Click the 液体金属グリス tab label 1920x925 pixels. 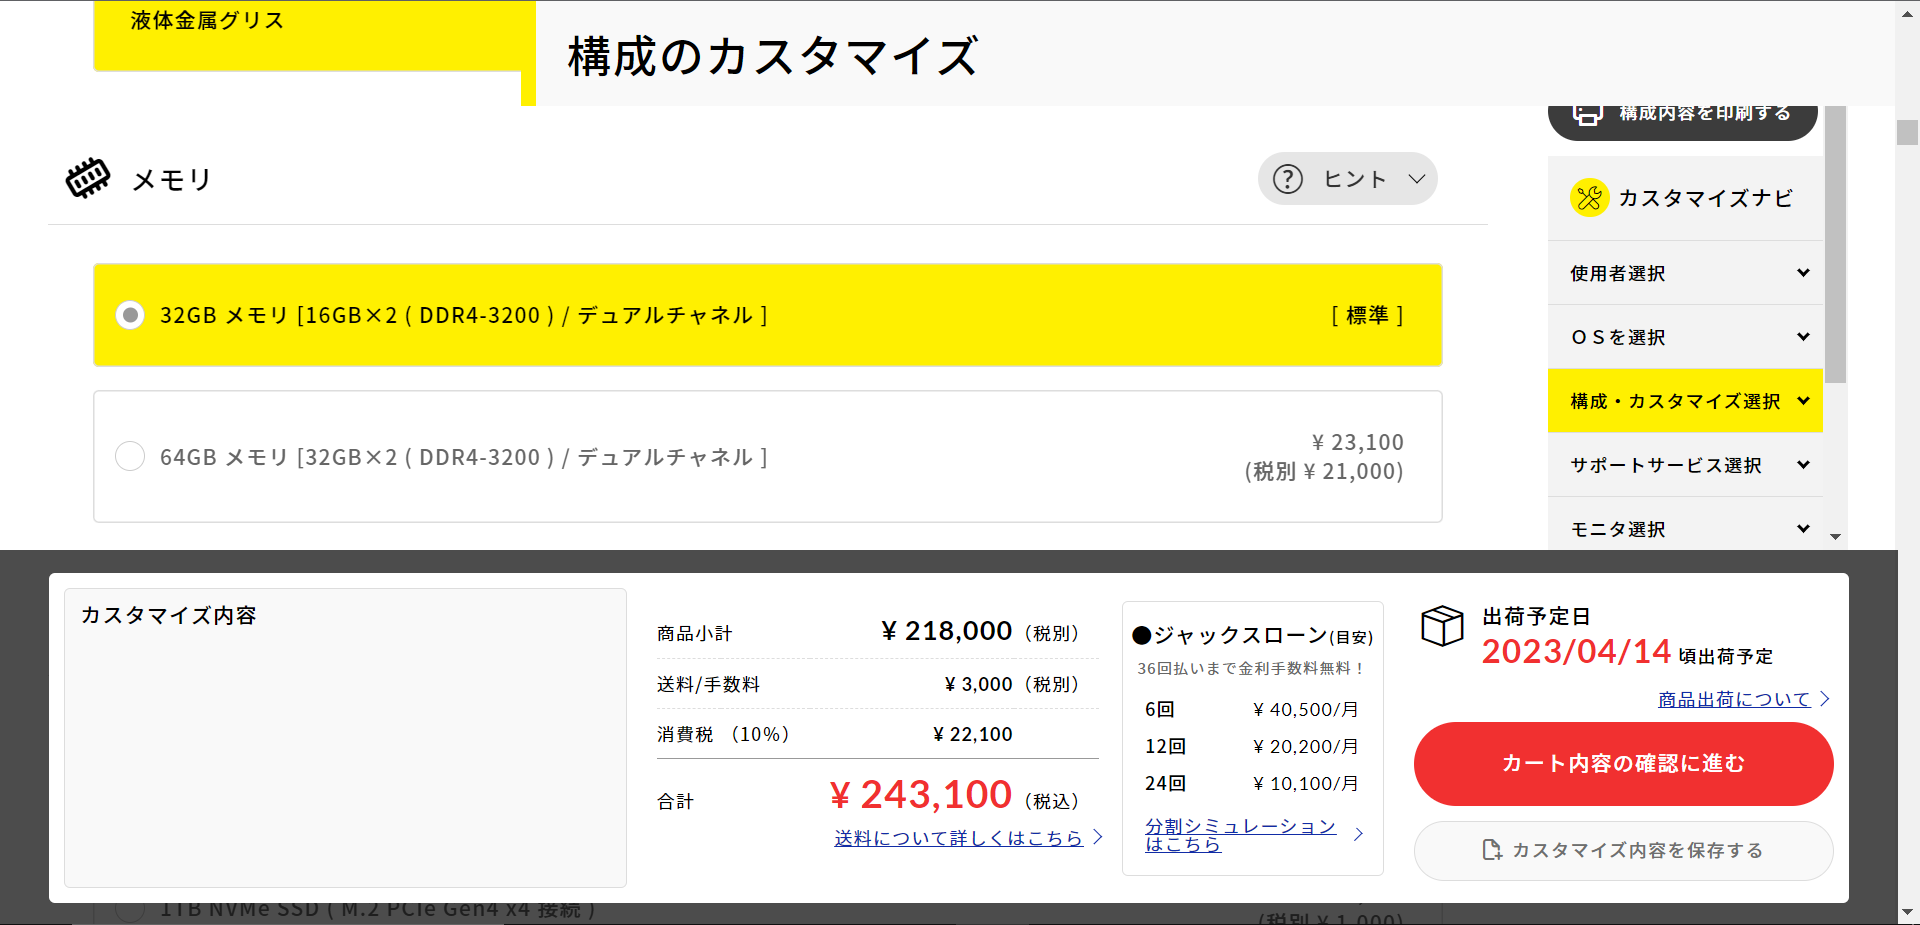click(x=204, y=19)
